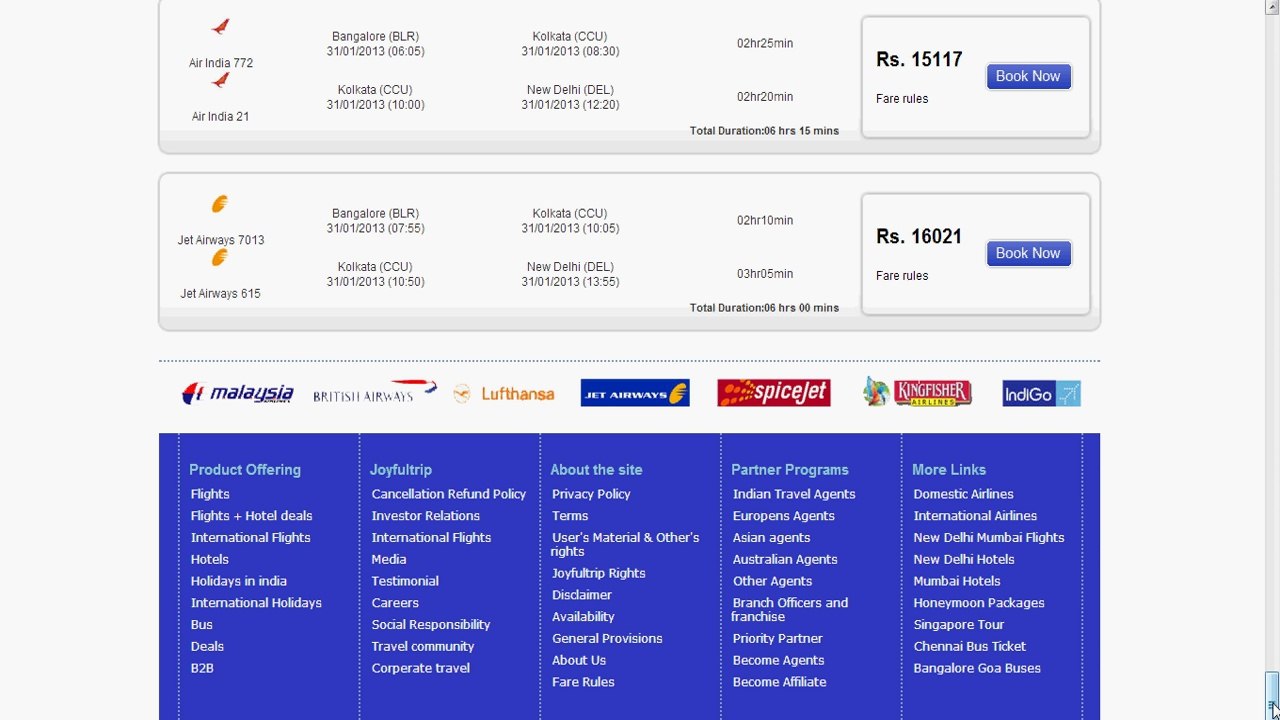Open Become Agents link
This screenshot has height=720, width=1280.
point(778,661)
